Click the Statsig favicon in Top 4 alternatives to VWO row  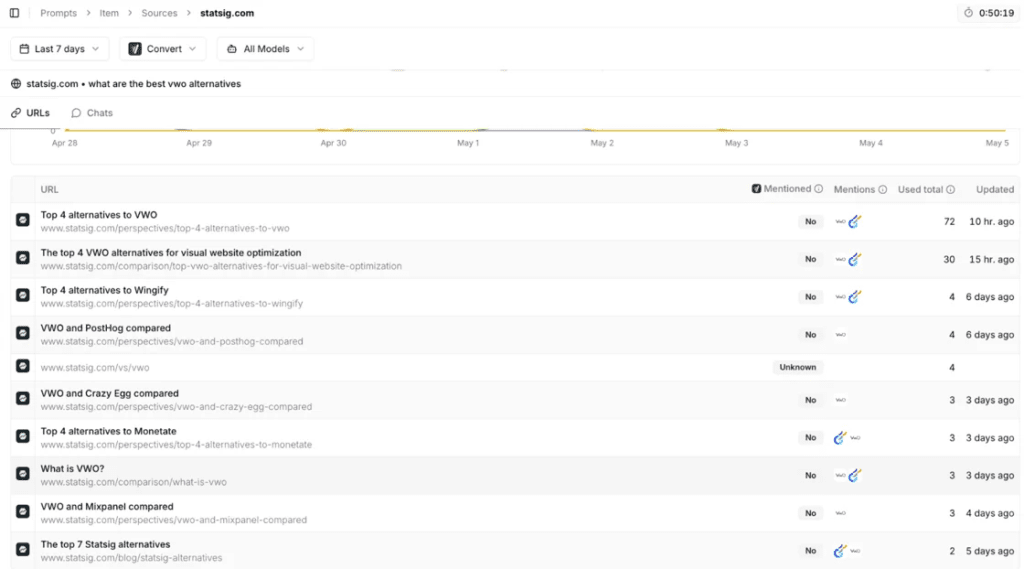point(23,220)
